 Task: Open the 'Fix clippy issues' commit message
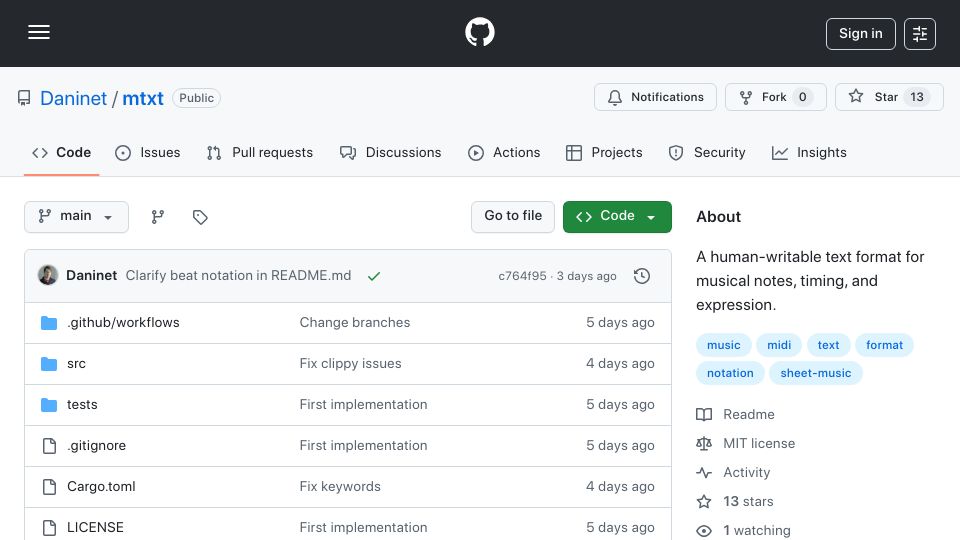click(x=350, y=364)
